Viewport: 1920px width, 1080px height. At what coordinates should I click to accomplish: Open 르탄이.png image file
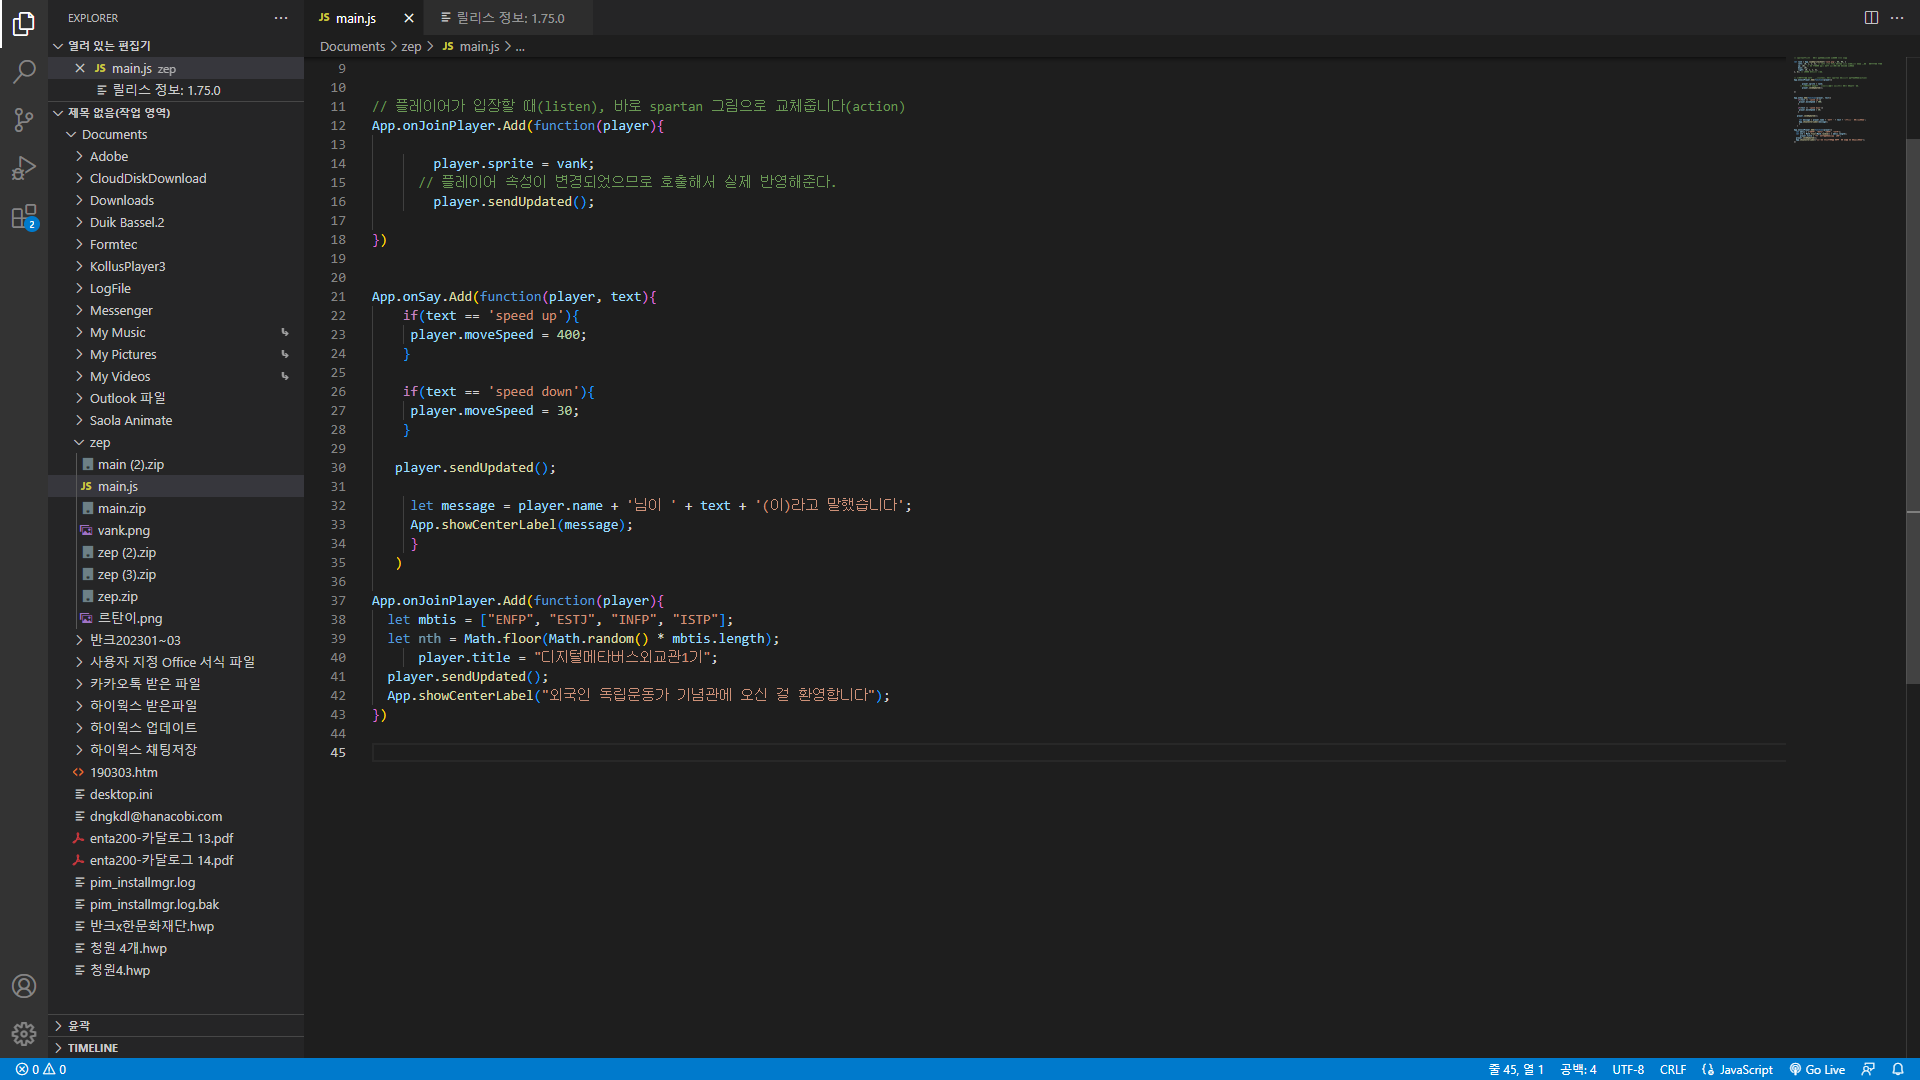[x=176, y=619]
